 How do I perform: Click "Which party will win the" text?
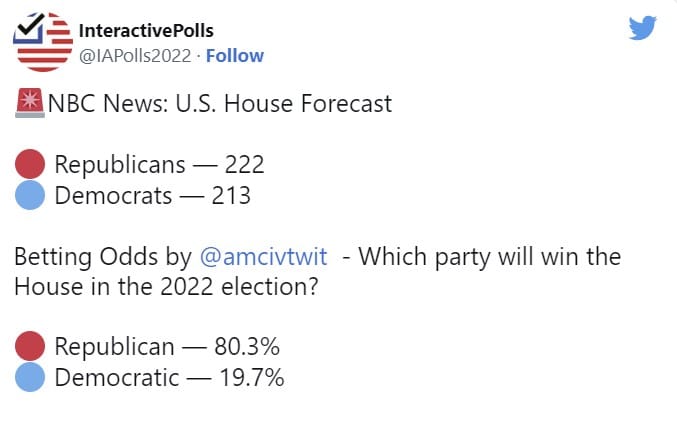489,256
